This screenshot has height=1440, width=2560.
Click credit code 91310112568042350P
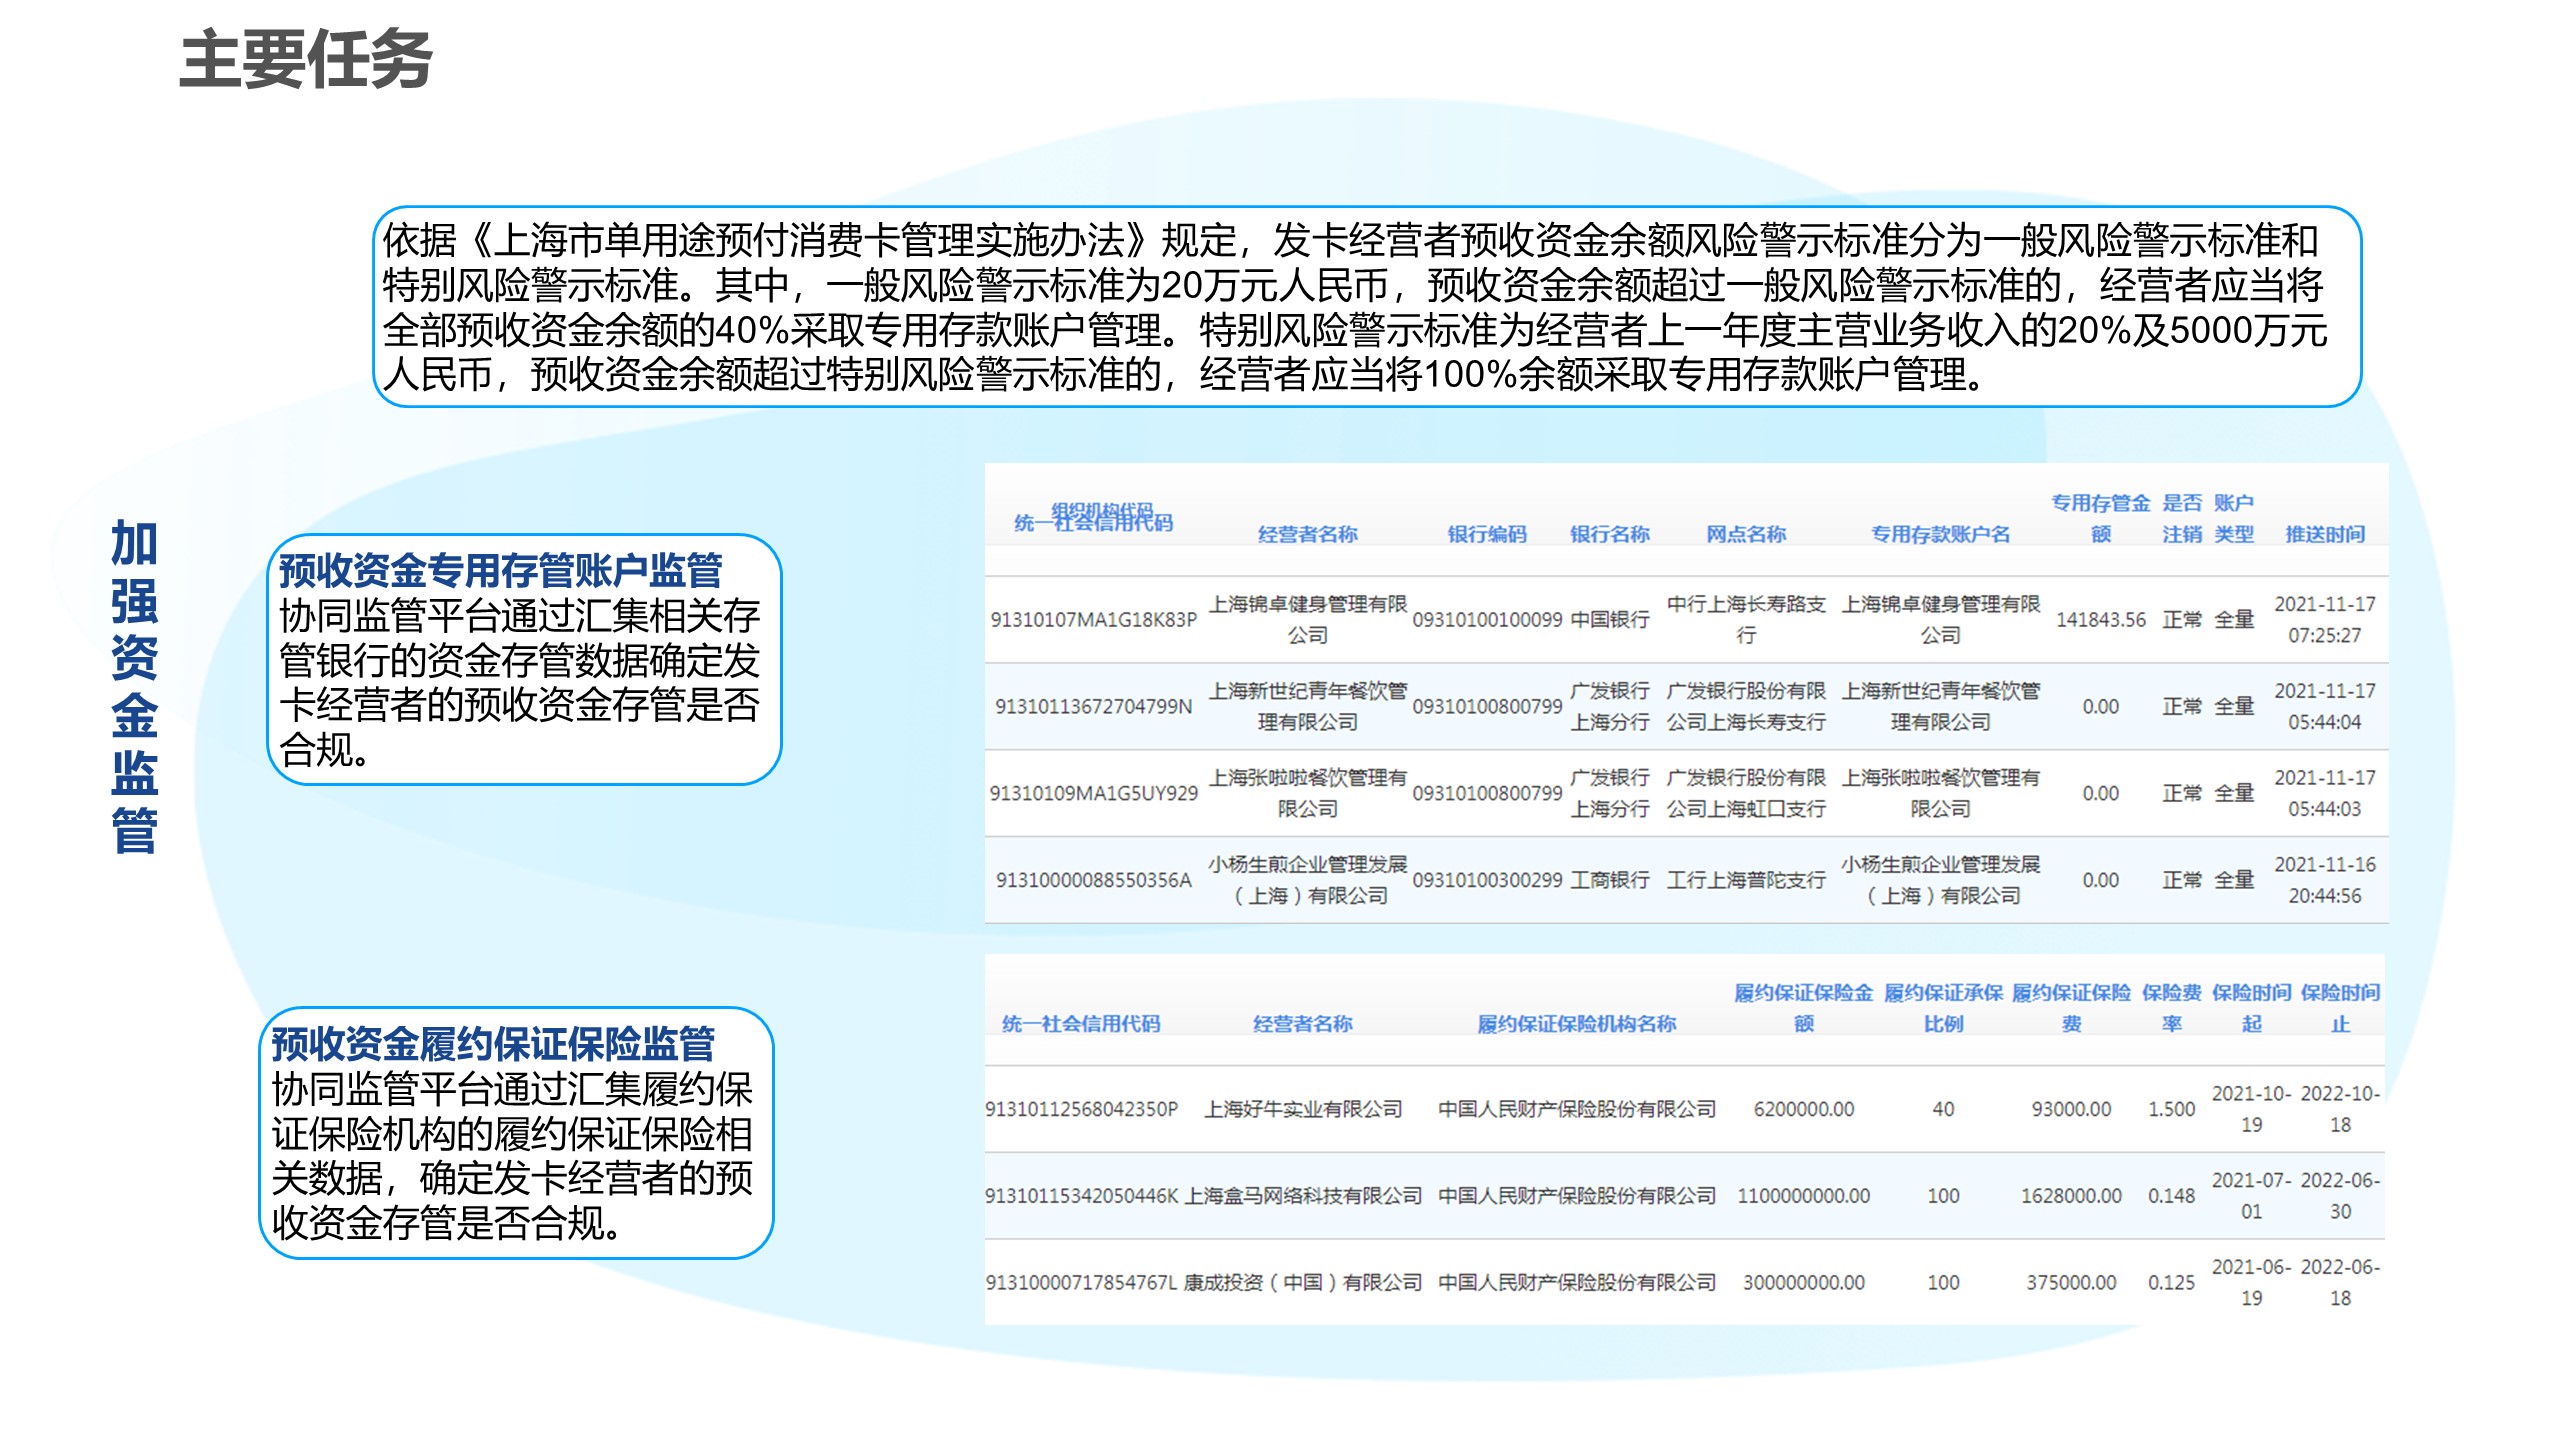coord(1081,1110)
